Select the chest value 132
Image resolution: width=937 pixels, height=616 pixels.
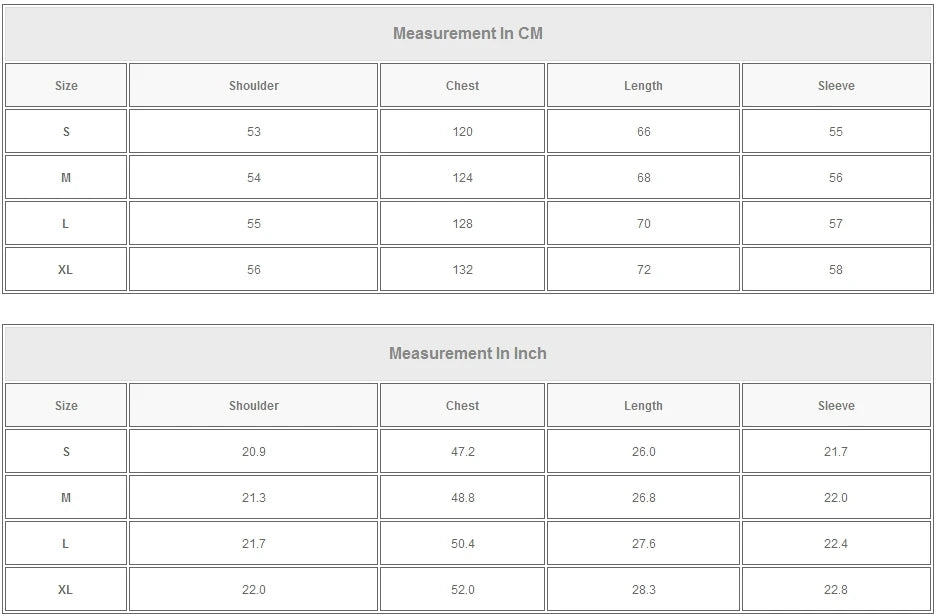point(462,270)
